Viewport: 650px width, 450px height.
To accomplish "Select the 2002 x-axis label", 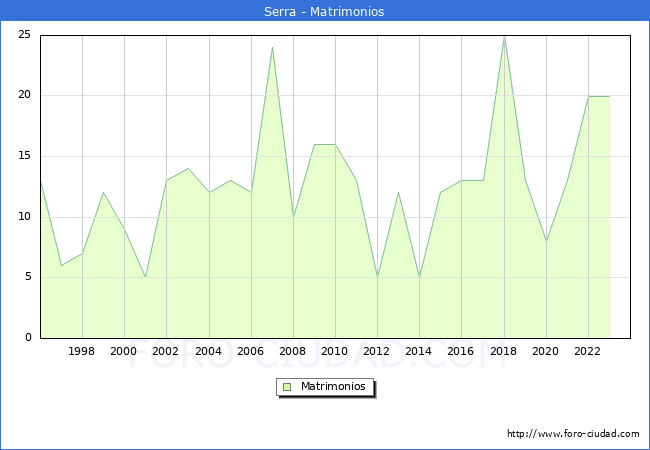I will click(165, 351).
